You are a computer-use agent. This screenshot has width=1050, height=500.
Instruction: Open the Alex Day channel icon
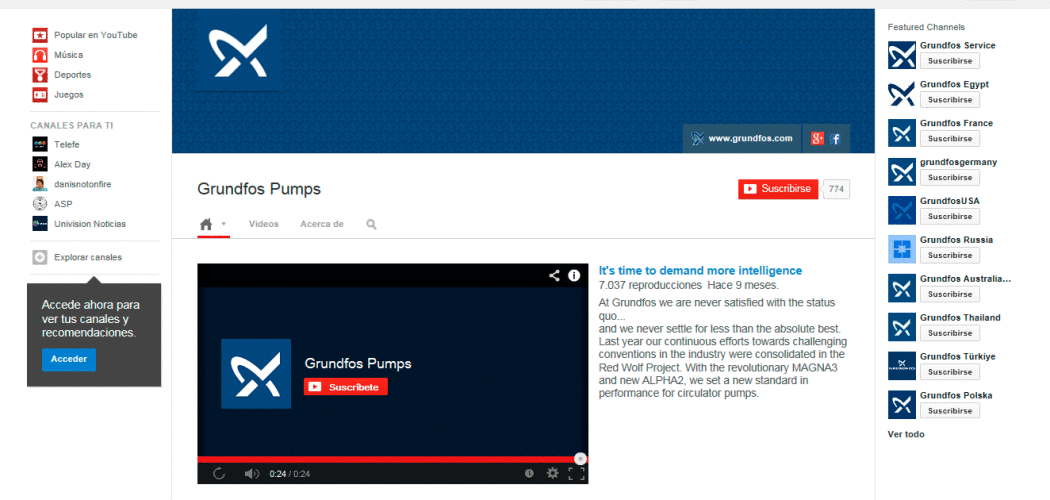click(40, 164)
